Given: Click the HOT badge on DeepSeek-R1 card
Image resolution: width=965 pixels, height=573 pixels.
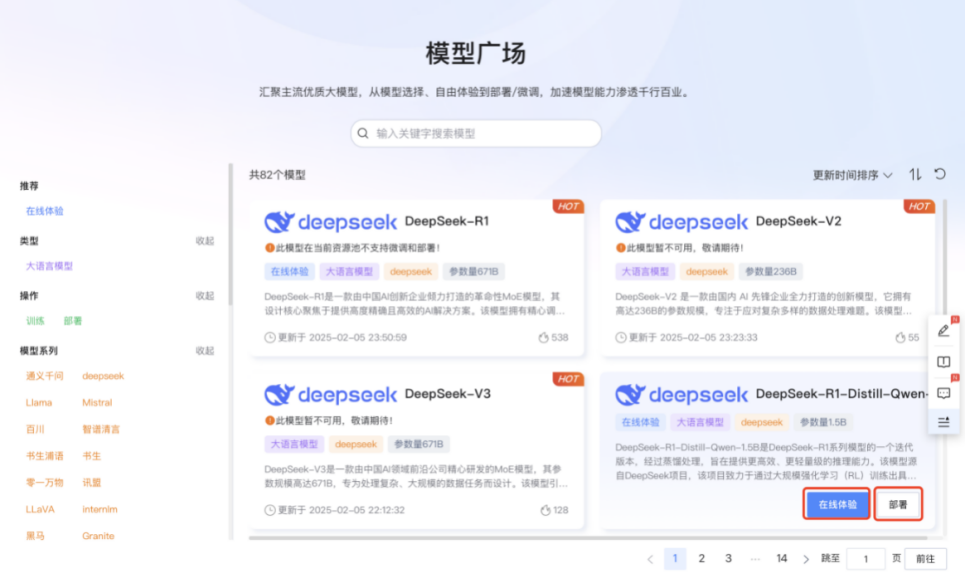Looking at the screenshot, I should [568, 206].
